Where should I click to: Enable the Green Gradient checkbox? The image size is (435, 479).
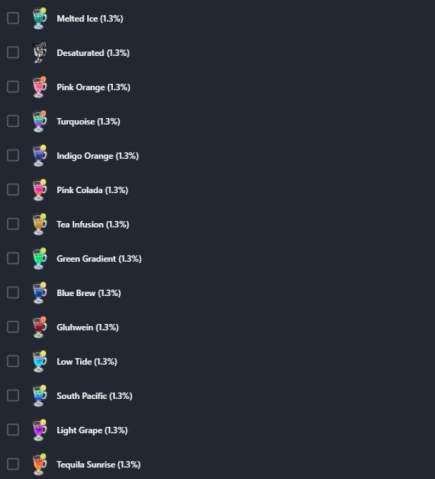tap(13, 258)
